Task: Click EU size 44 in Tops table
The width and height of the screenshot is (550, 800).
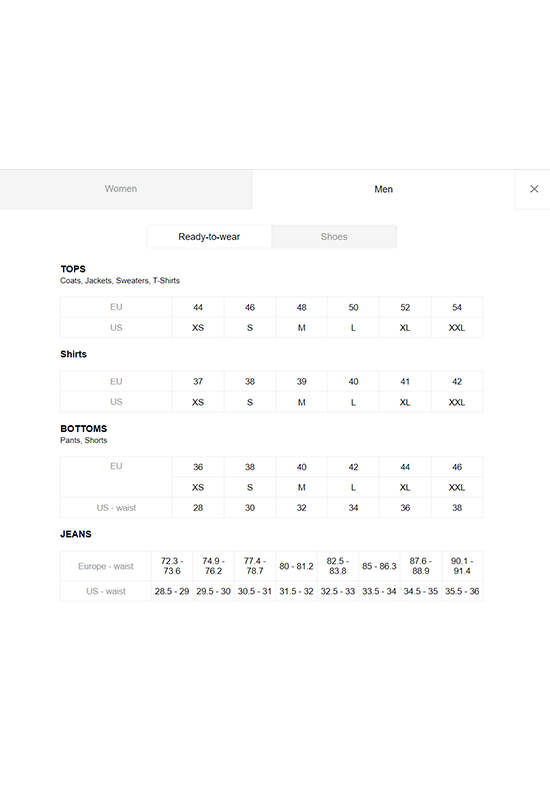Action: point(198,307)
